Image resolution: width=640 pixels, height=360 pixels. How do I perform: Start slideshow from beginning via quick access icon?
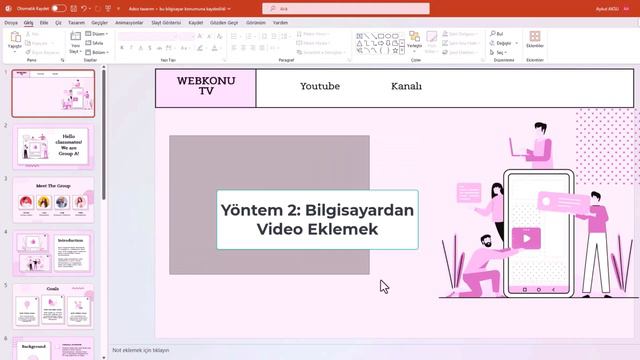pos(108,8)
